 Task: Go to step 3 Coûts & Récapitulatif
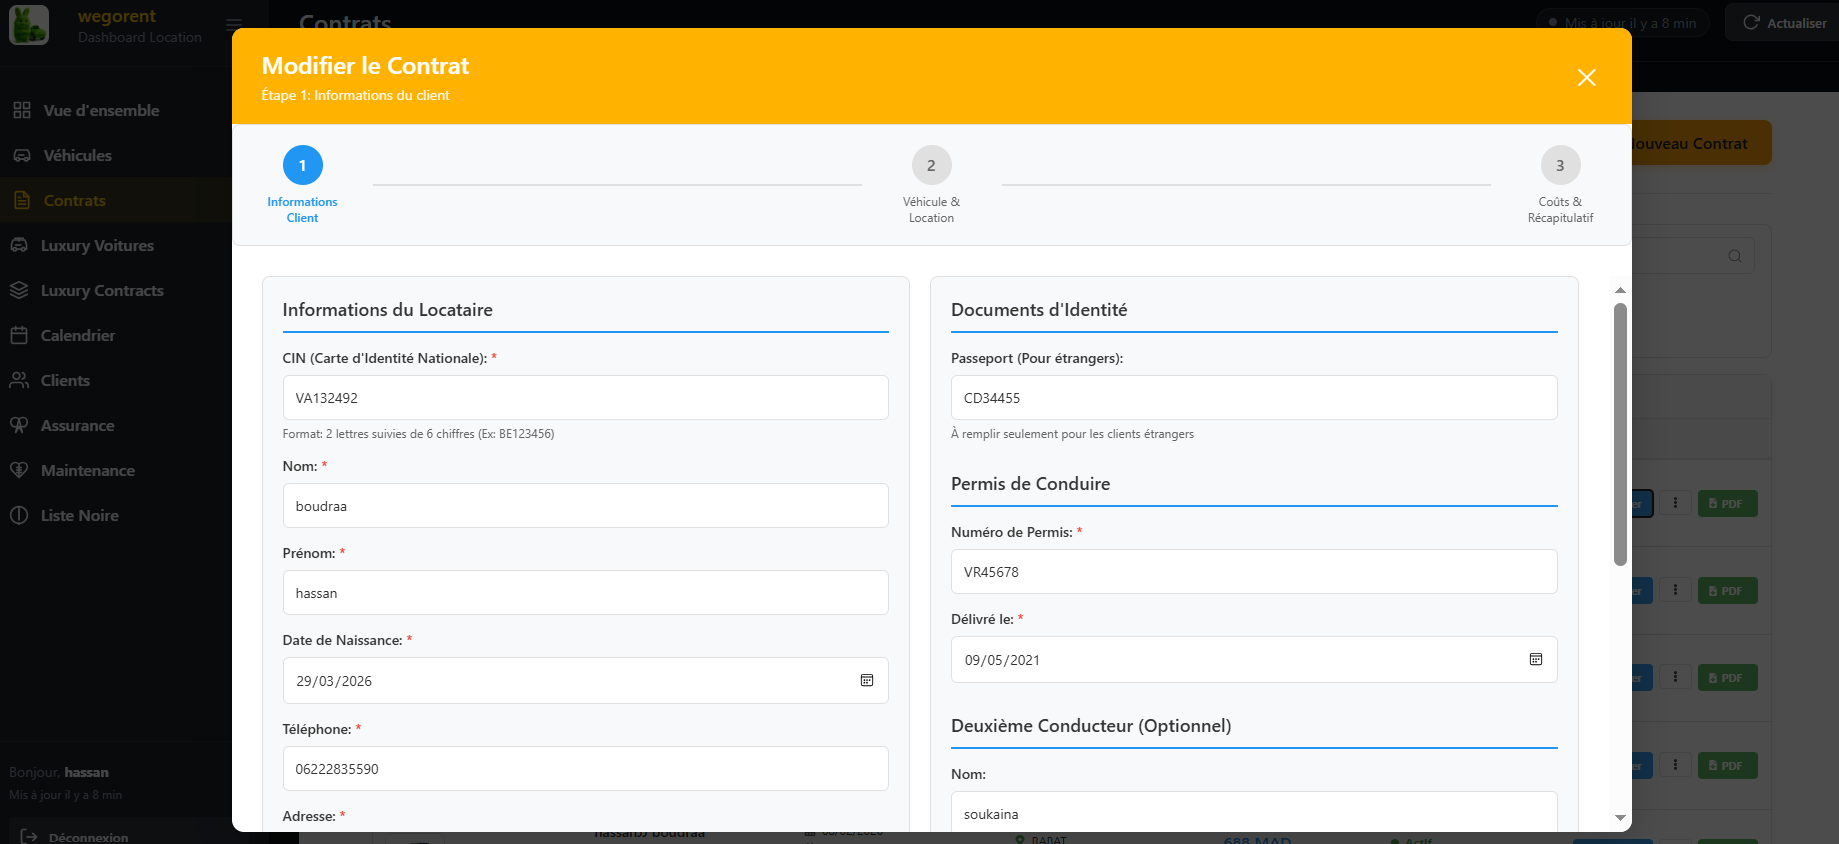(x=1559, y=166)
